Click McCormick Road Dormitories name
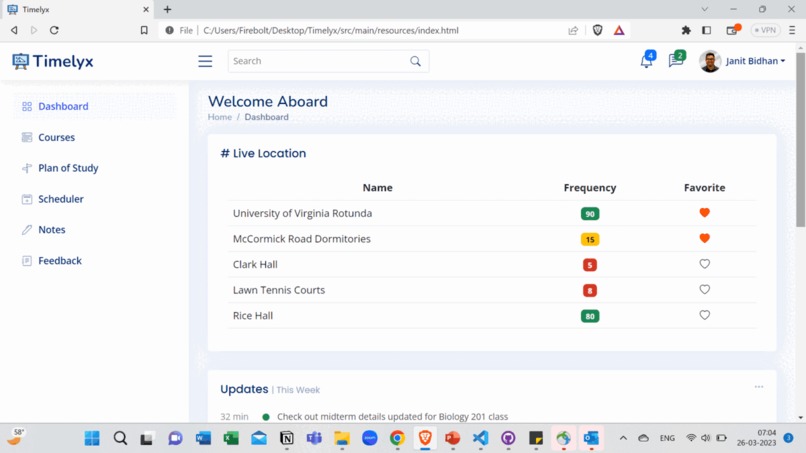806x453 pixels. (301, 239)
